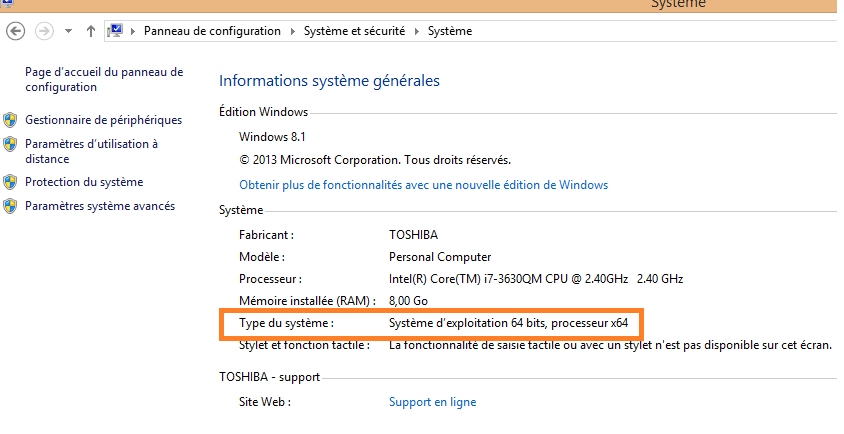Select Système et sécurité in the breadcrumb

click(354, 31)
